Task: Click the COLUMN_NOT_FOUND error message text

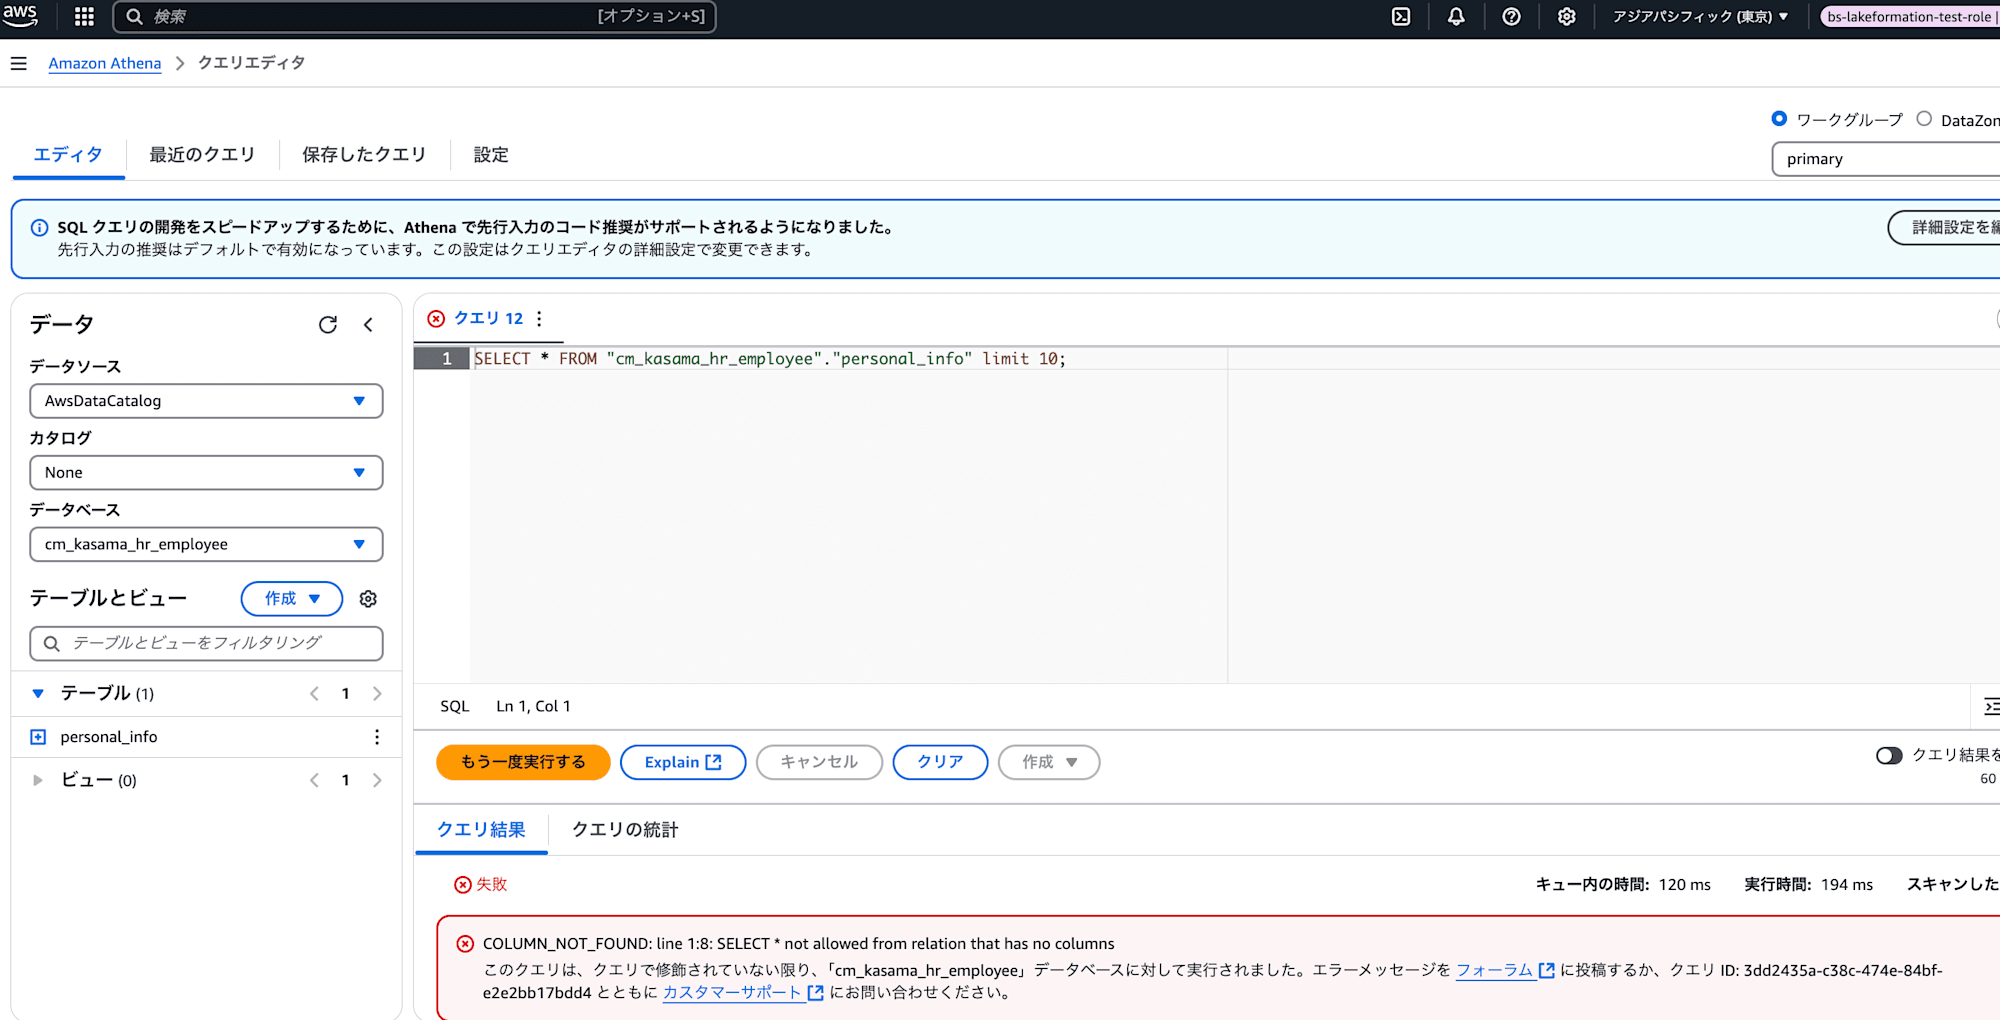Action: click(798, 943)
